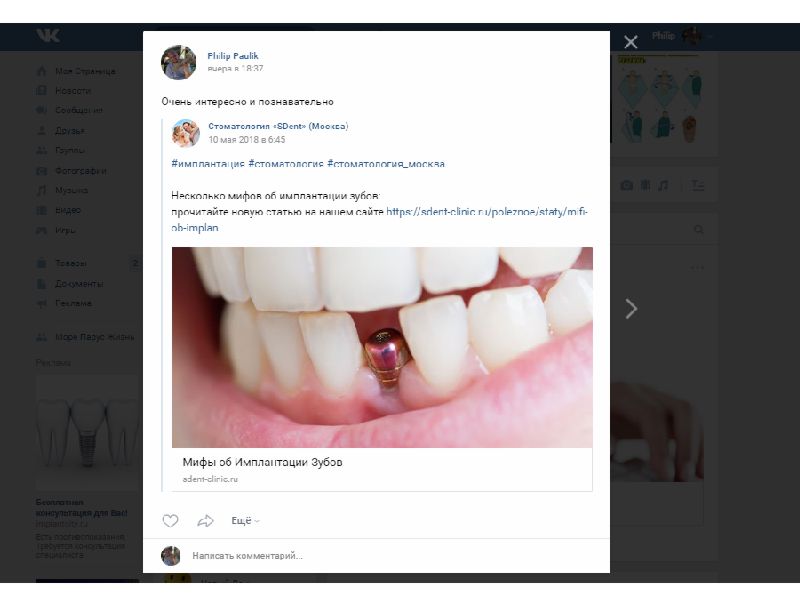Click the #имплантация hashtag
The image size is (800, 600).
coord(208,164)
